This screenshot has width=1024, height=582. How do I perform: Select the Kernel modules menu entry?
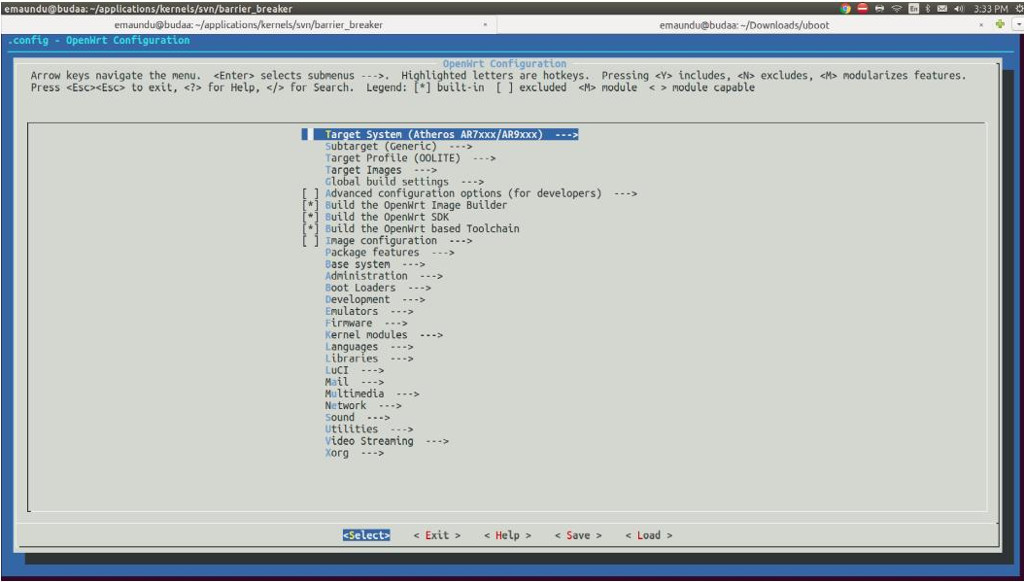coord(383,334)
